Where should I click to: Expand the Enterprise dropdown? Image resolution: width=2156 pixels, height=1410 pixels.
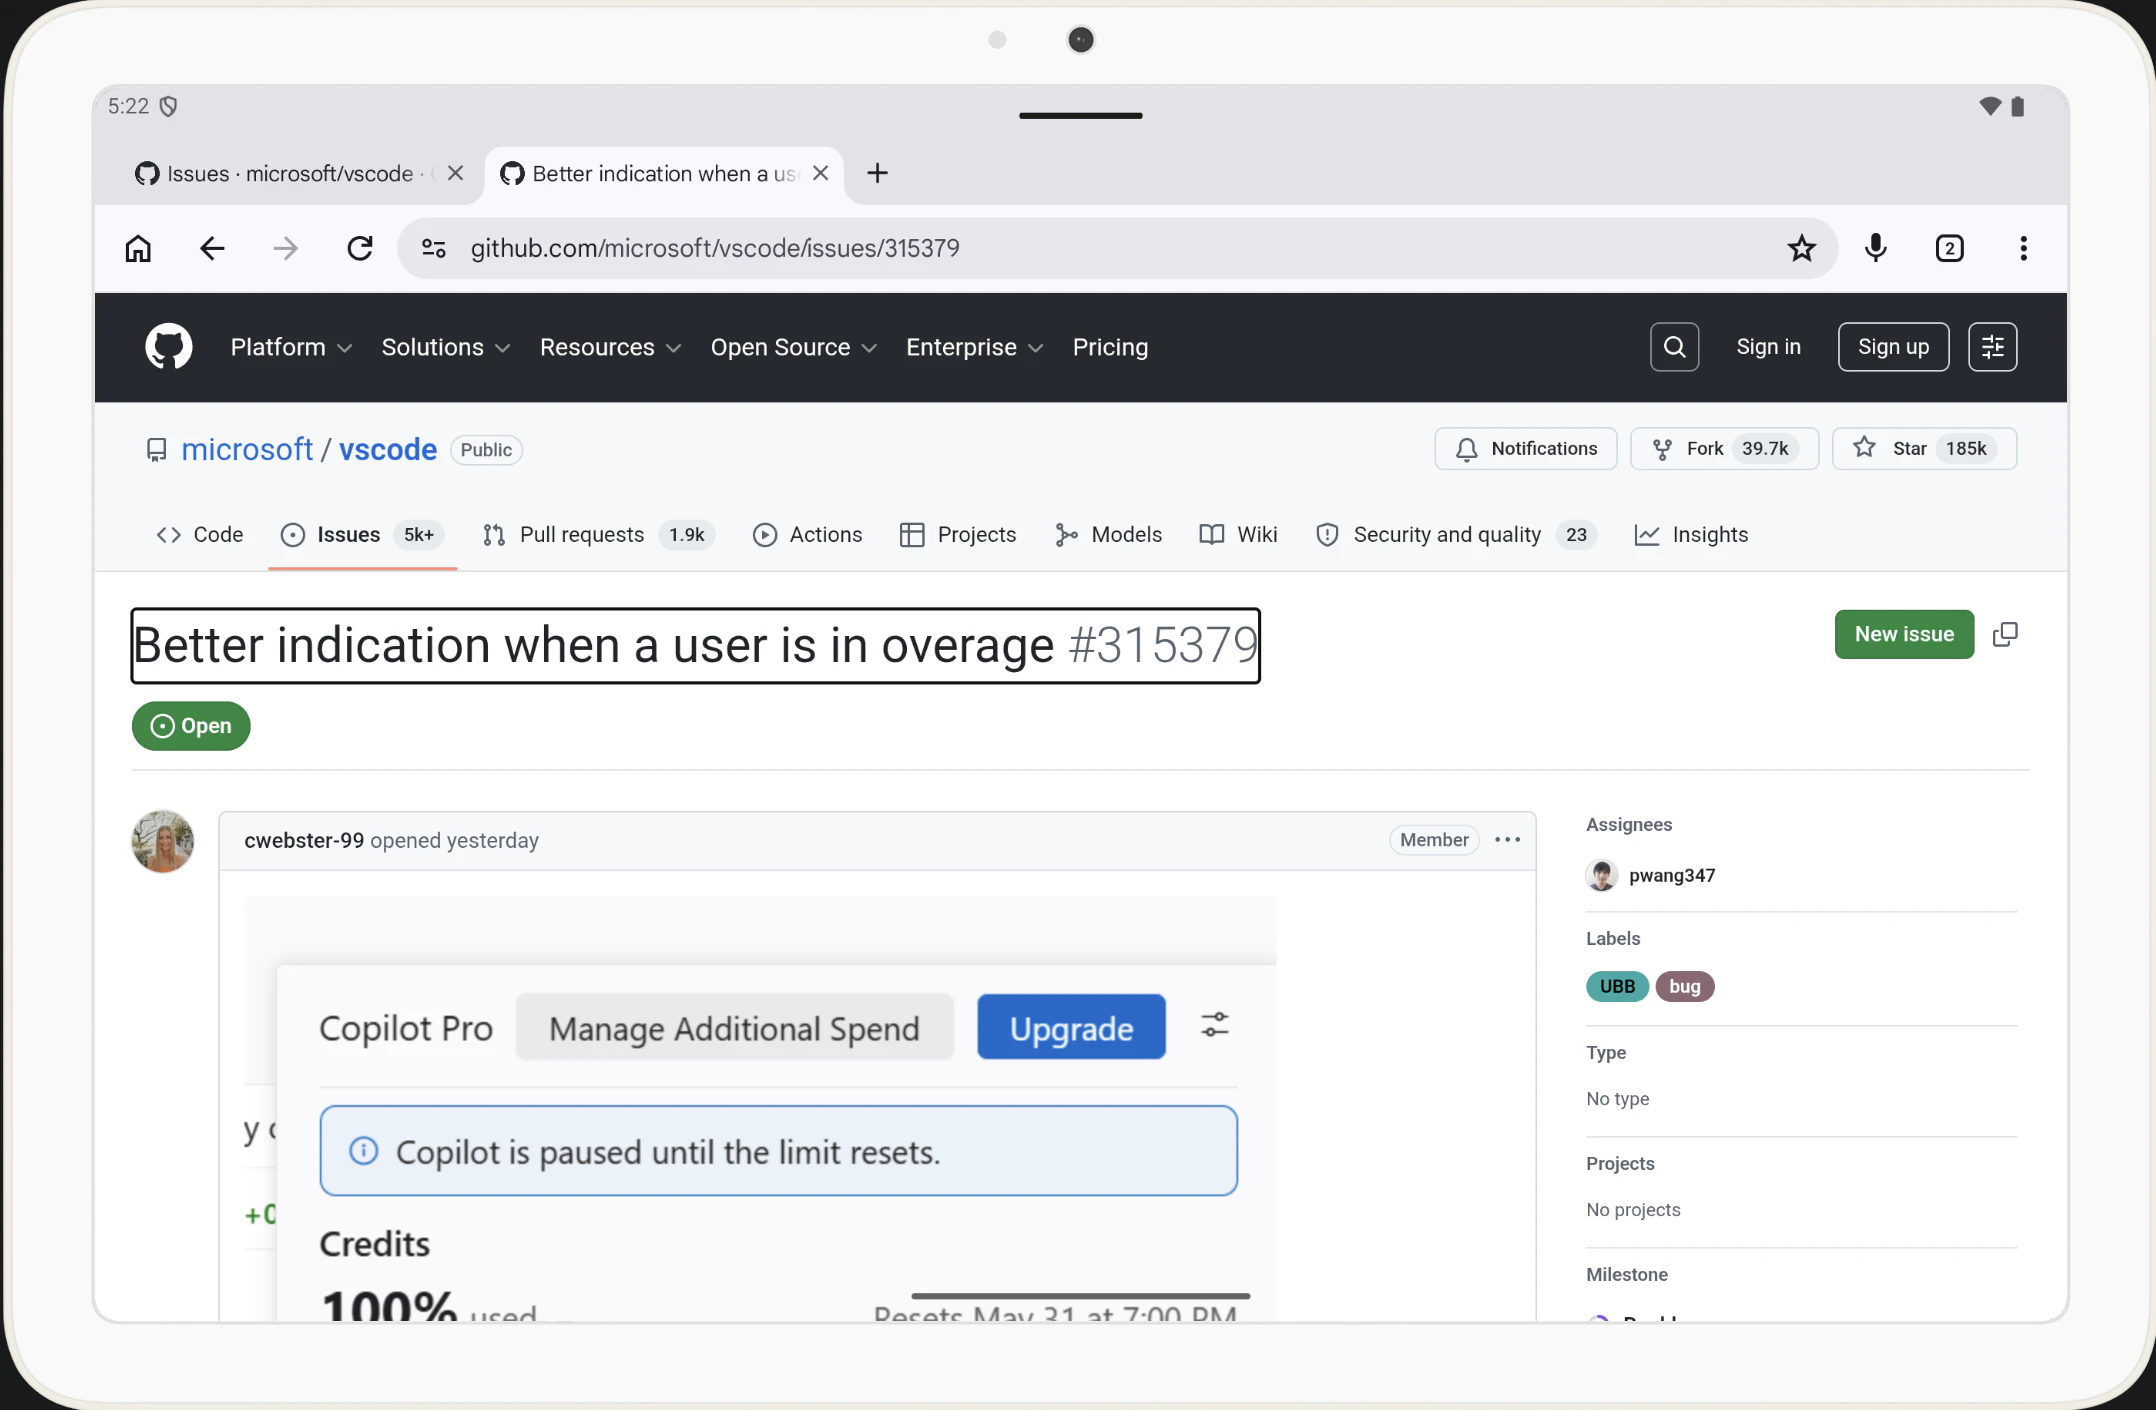(x=975, y=347)
